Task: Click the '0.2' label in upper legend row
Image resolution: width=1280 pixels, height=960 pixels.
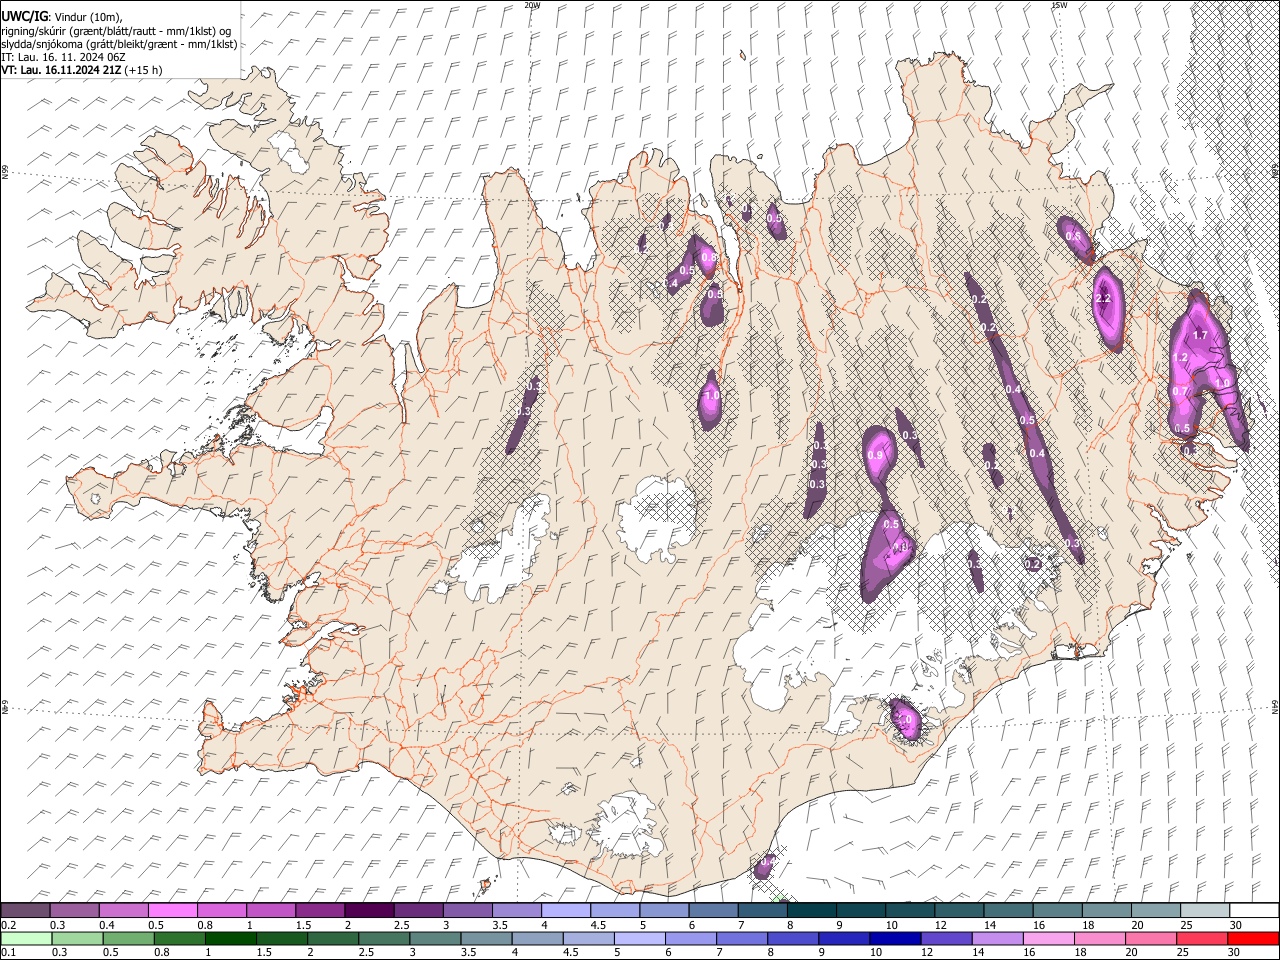Action: [8, 924]
